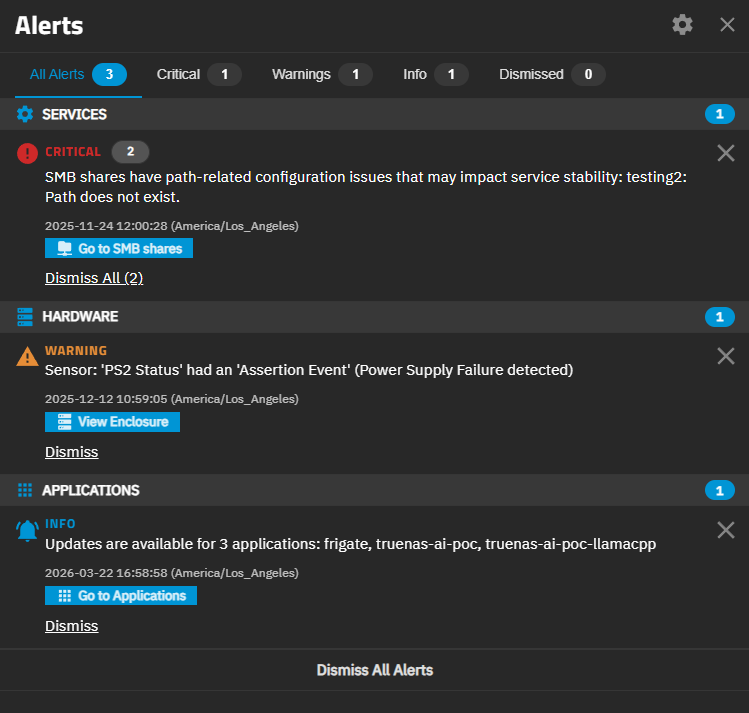The width and height of the screenshot is (749, 713).
Task: Collapse the APPLICATIONS section header
Action: (374, 490)
